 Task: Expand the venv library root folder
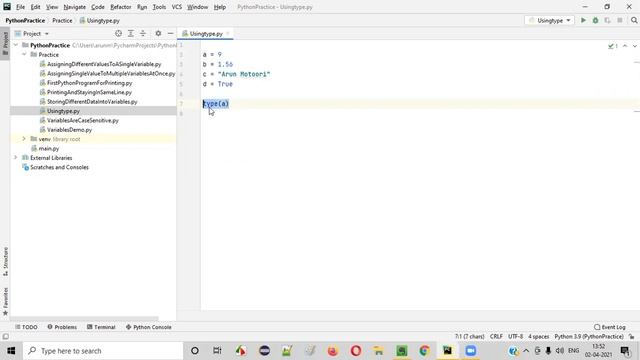[24, 139]
